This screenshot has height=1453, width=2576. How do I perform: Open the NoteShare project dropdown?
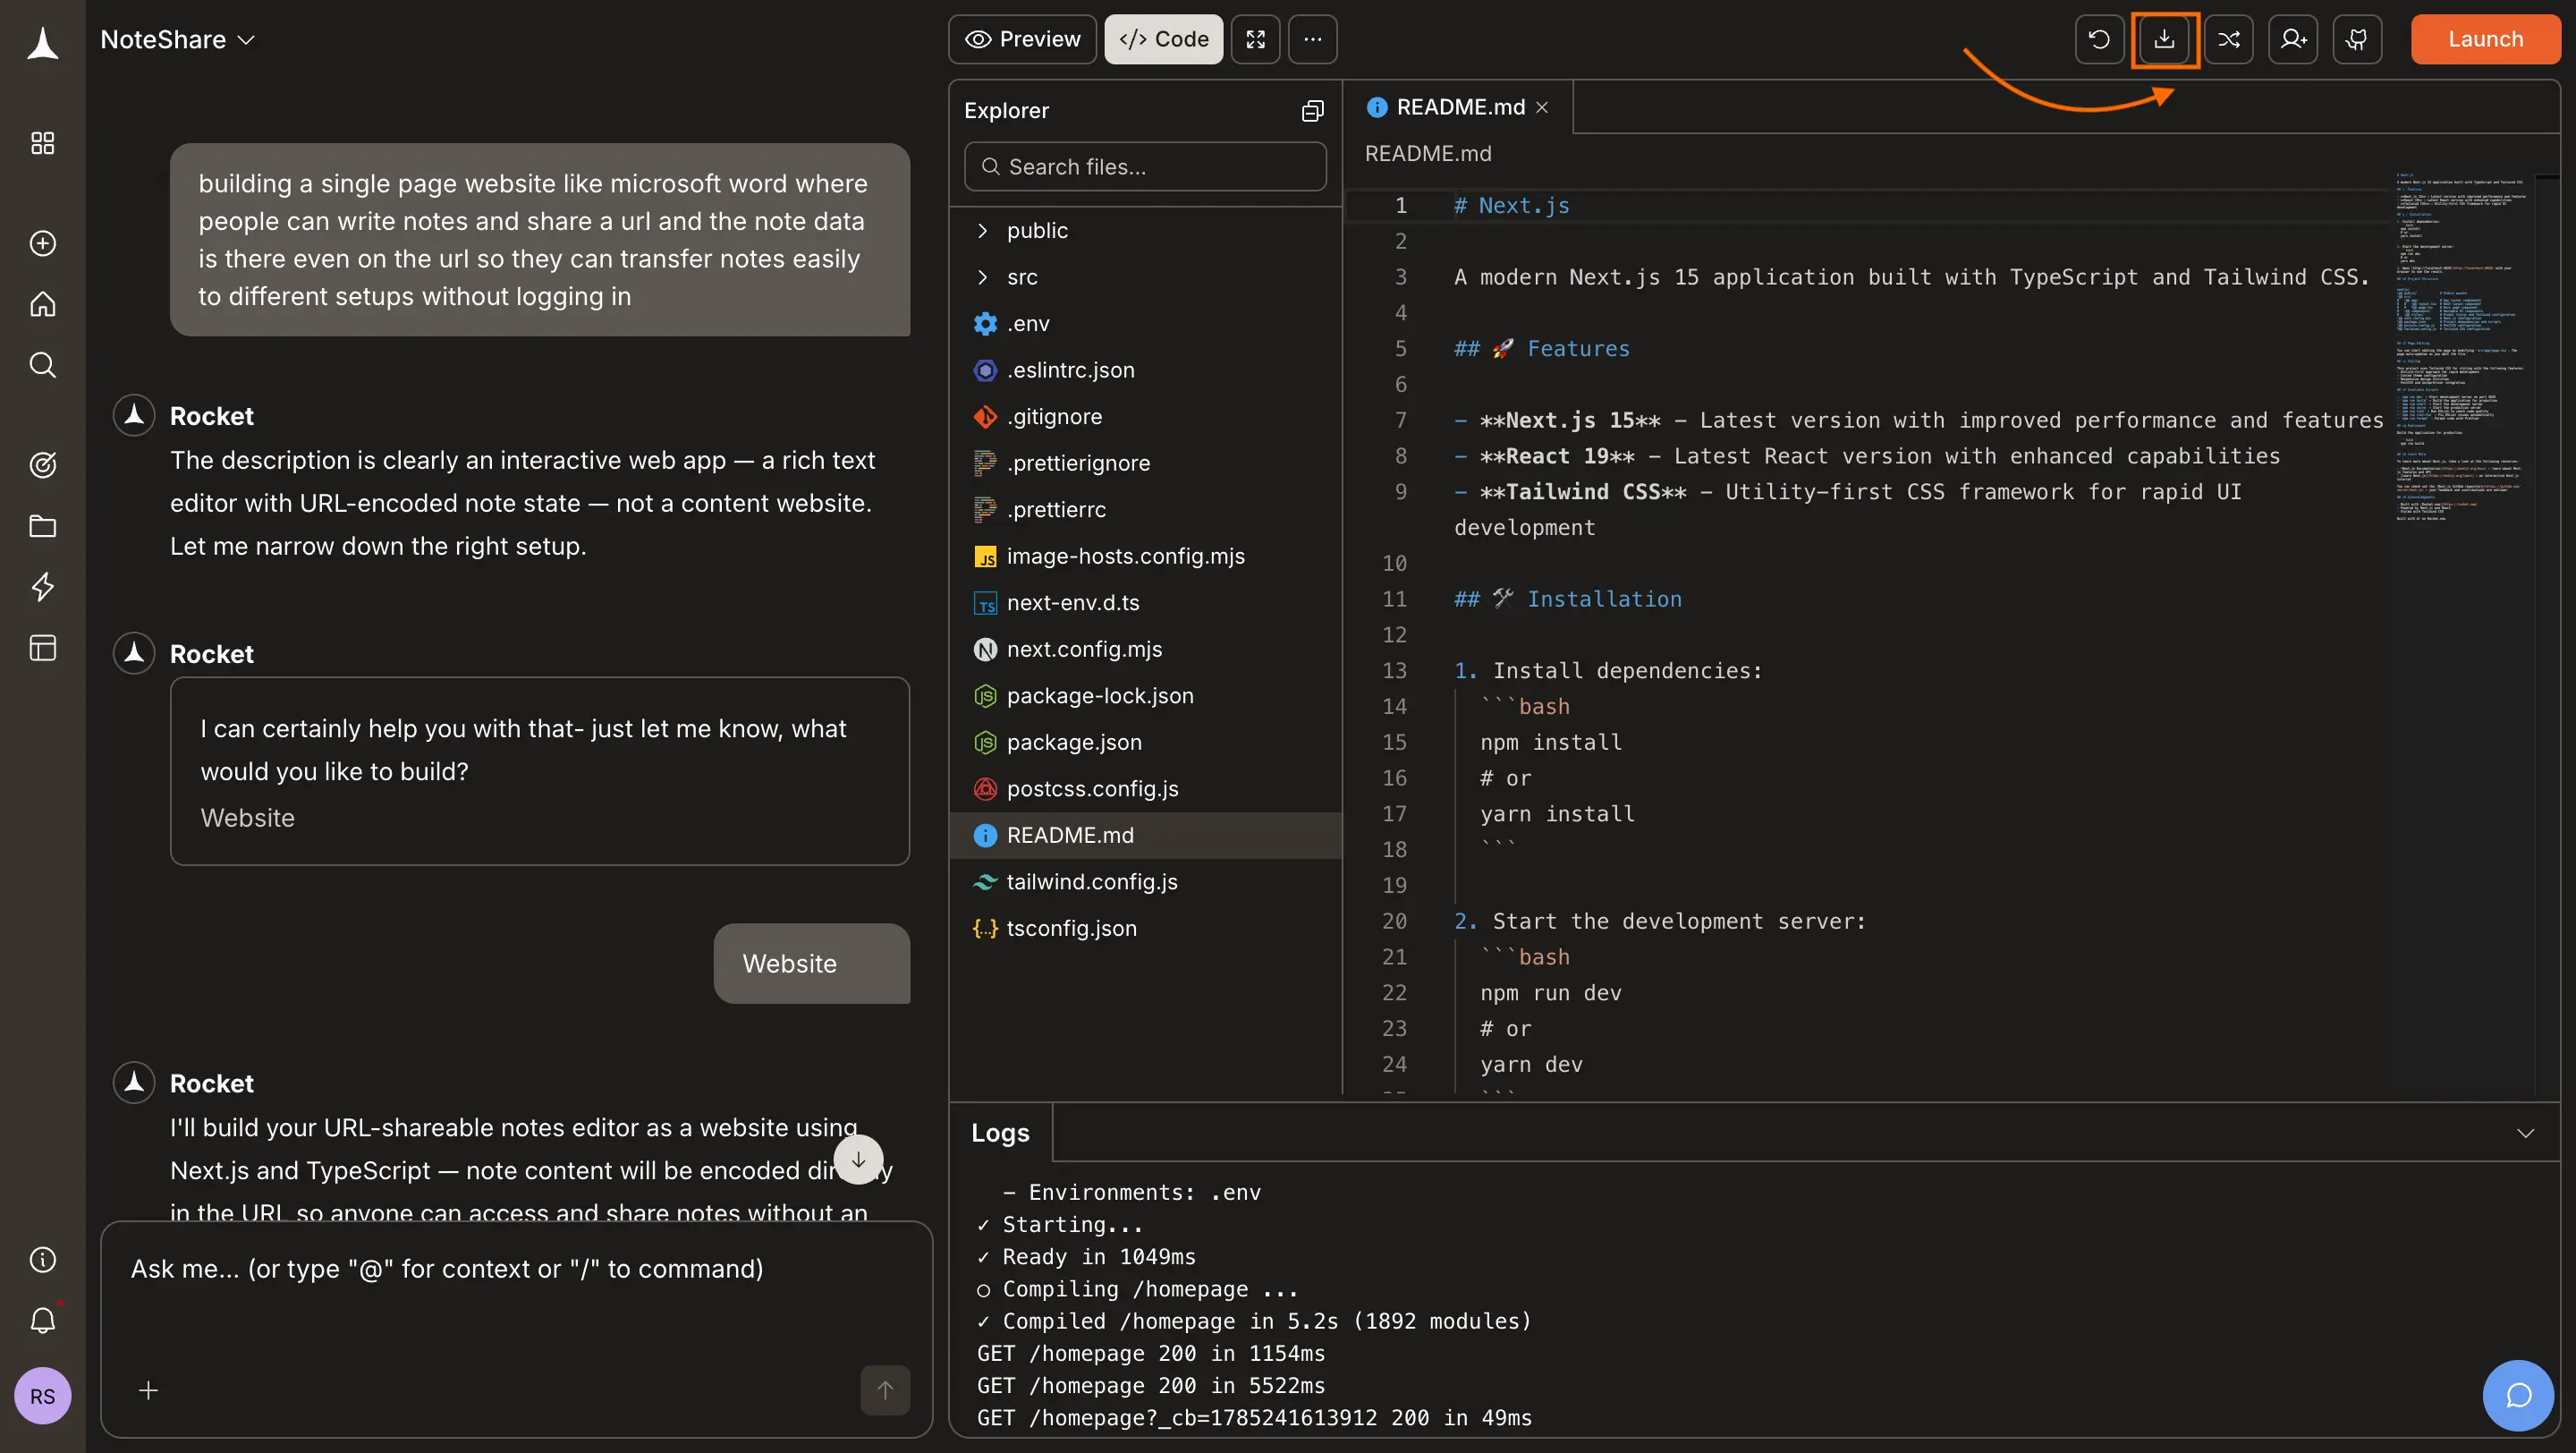pos(178,39)
